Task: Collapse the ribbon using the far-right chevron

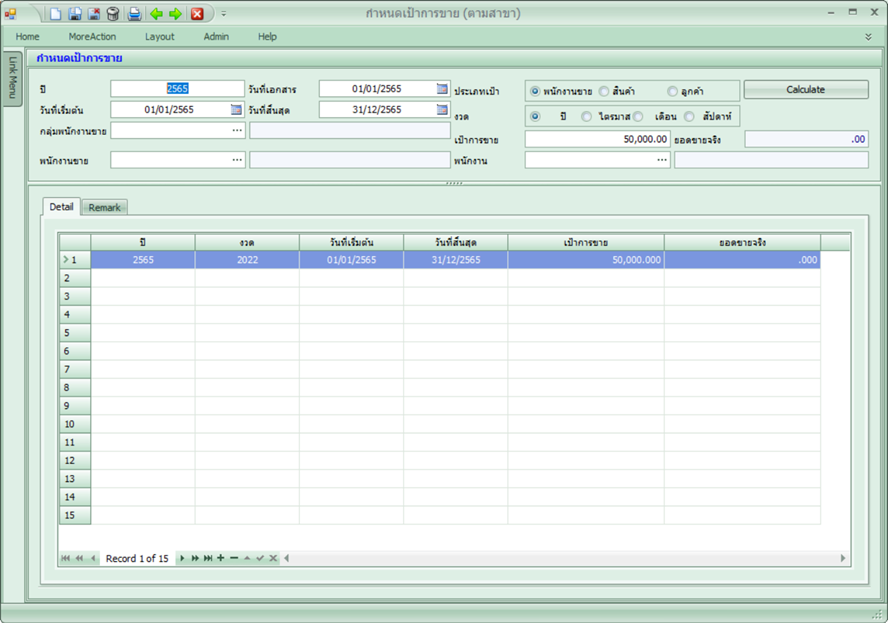Action: pyautogui.click(x=866, y=36)
